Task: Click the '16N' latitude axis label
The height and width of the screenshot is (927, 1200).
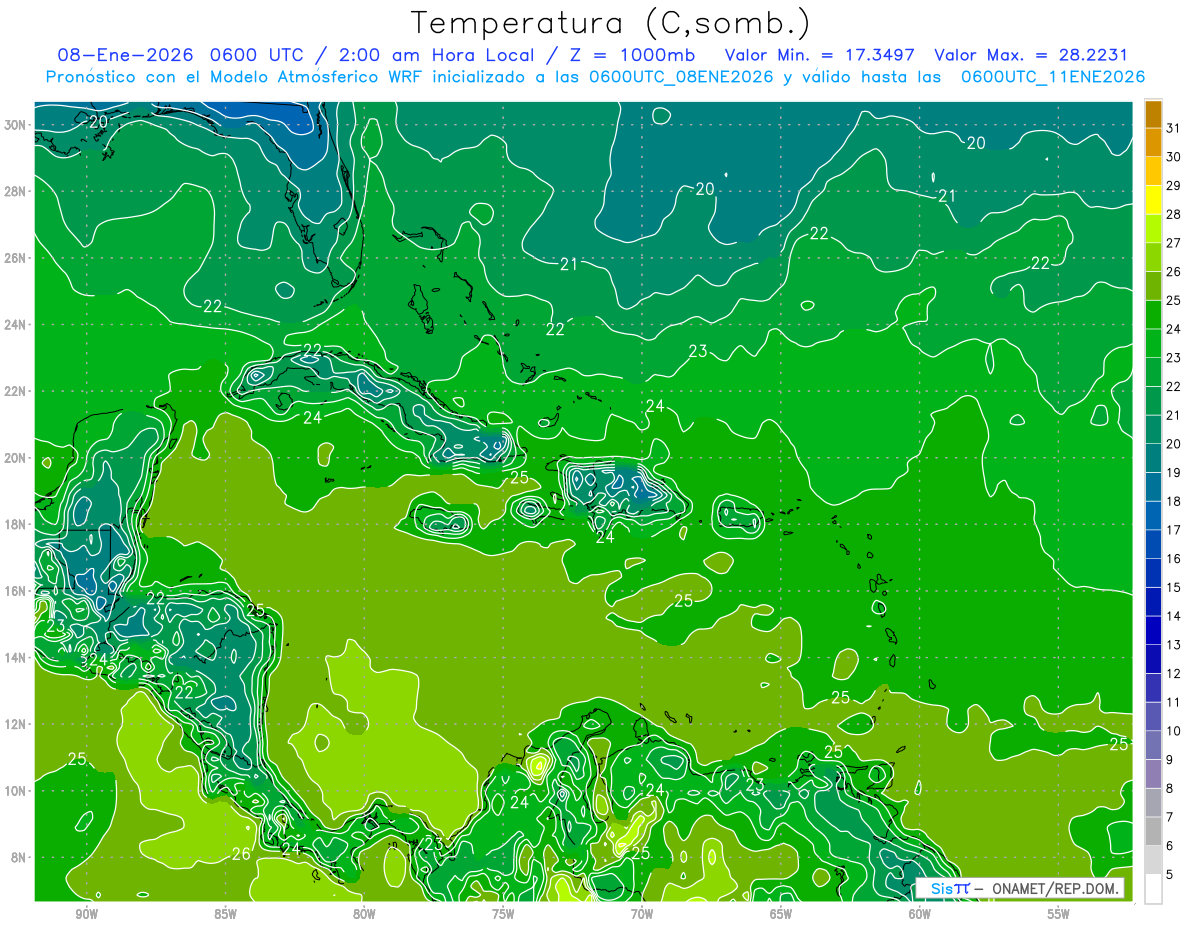Action: coord(14,591)
